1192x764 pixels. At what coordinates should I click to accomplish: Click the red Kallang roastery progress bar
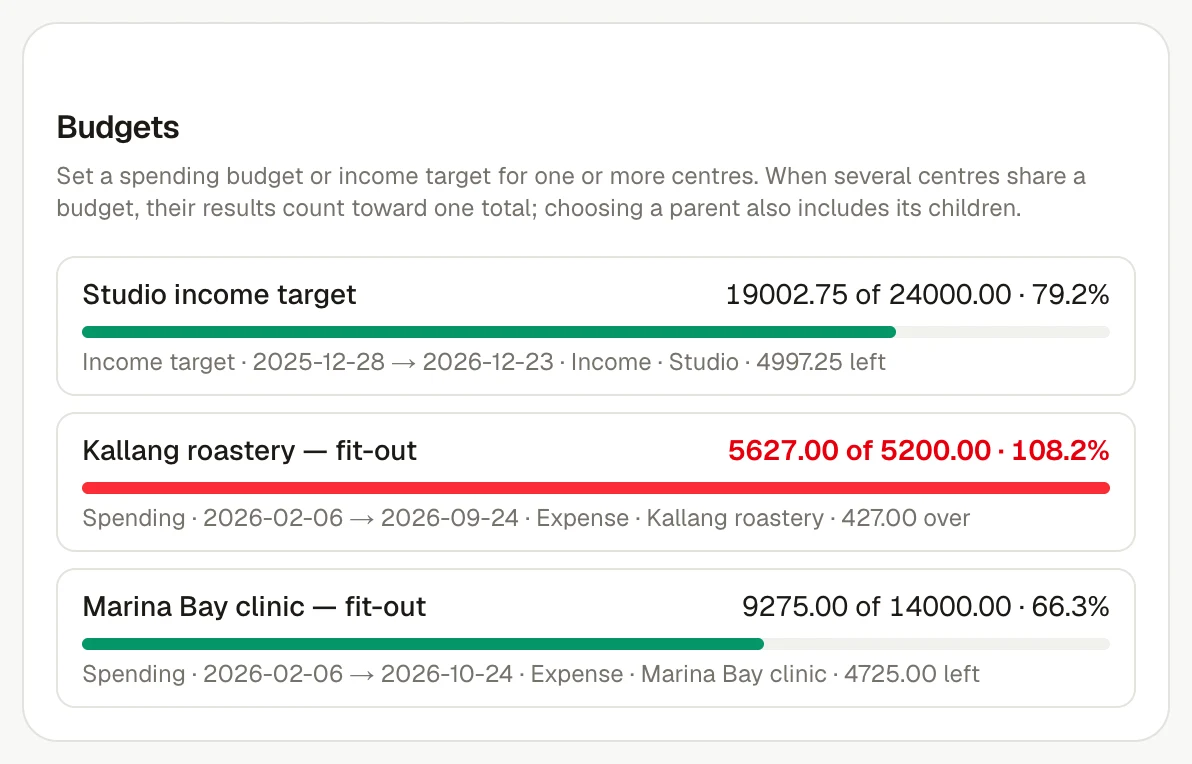click(x=595, y=488)
